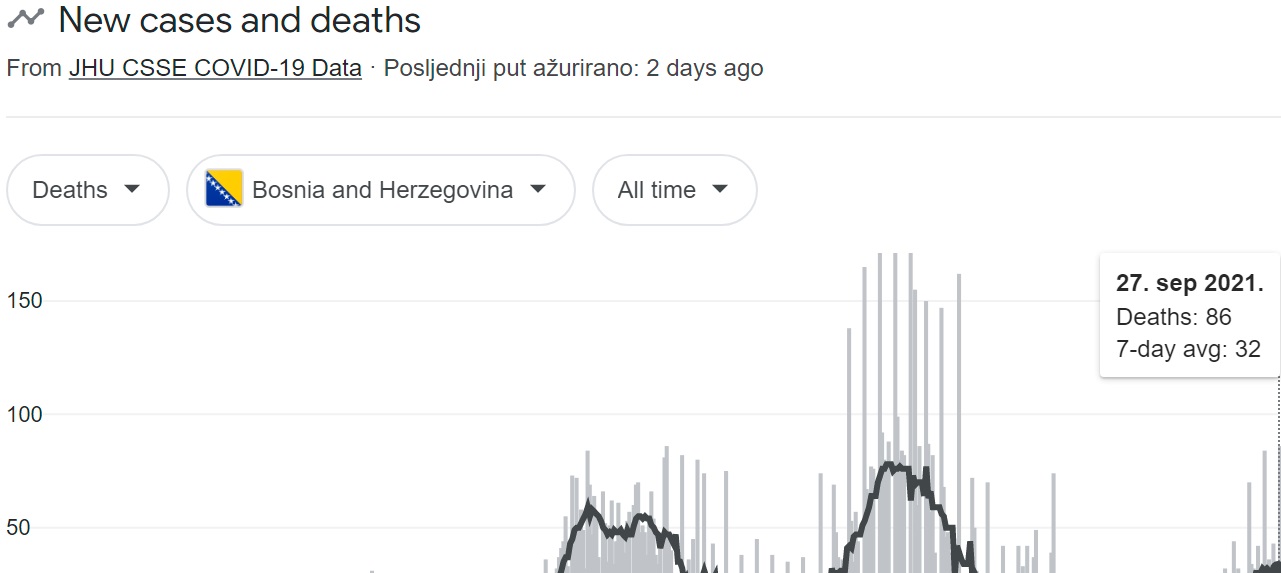The height and width of the screenshot is (573, 1281).
Task: Open the All time range dropdown
Action: click(x=674, y=190)
